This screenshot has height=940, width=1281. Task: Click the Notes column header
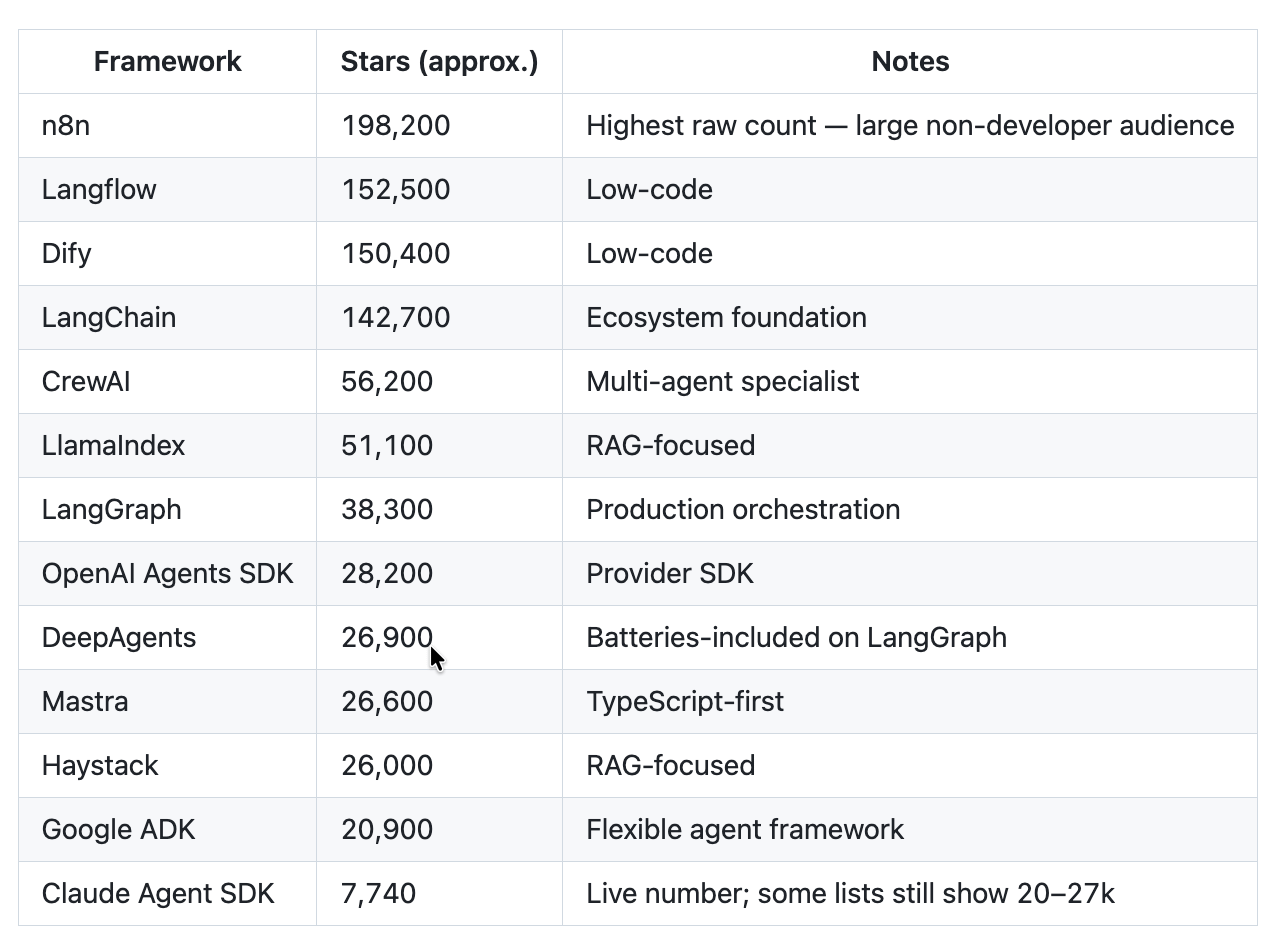click(910, 62)
